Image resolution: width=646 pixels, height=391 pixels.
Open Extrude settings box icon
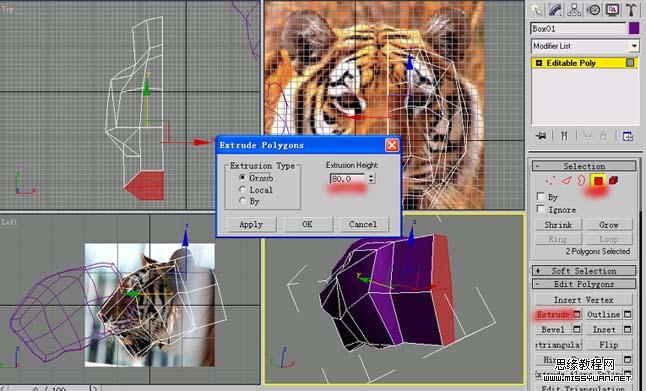coord(577,314)
